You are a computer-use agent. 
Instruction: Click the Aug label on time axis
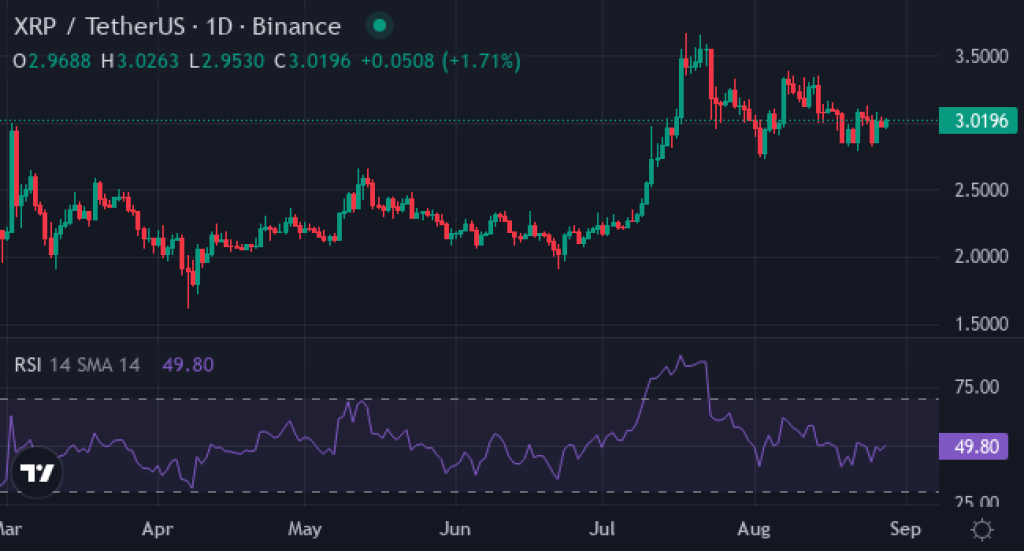754,529
